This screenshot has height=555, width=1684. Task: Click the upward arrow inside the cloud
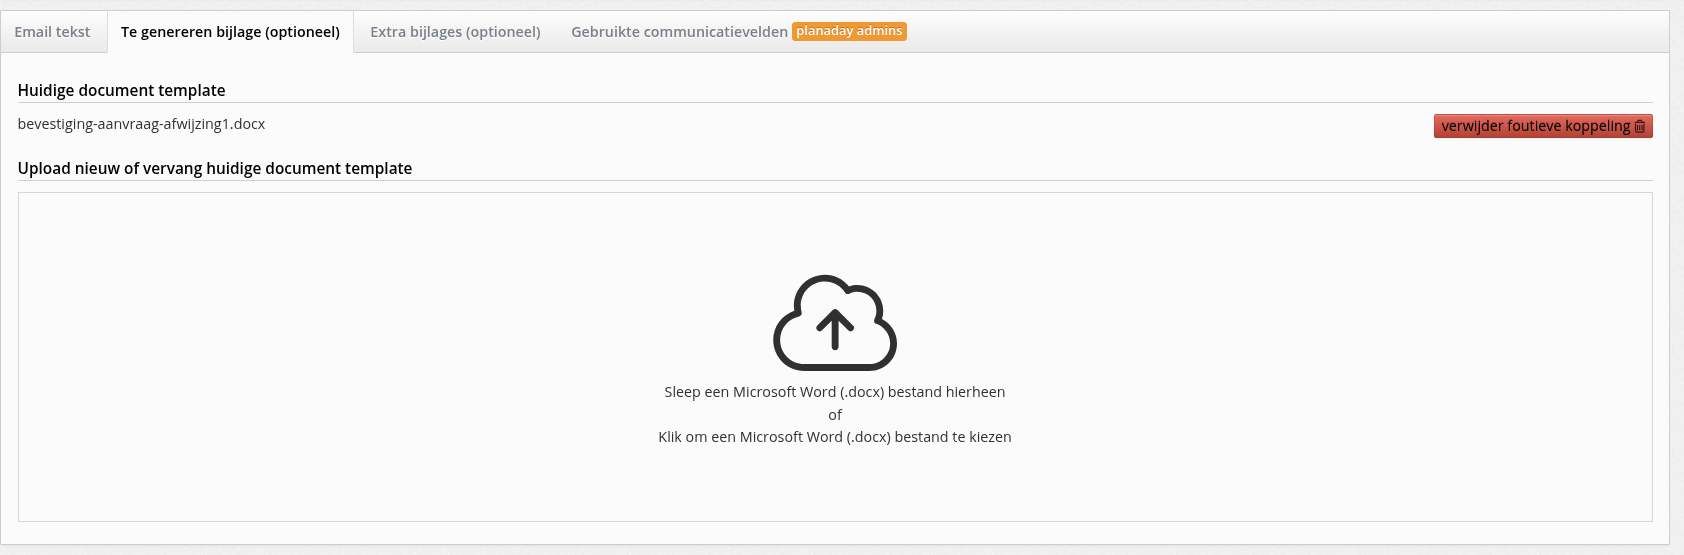[835, 329]
